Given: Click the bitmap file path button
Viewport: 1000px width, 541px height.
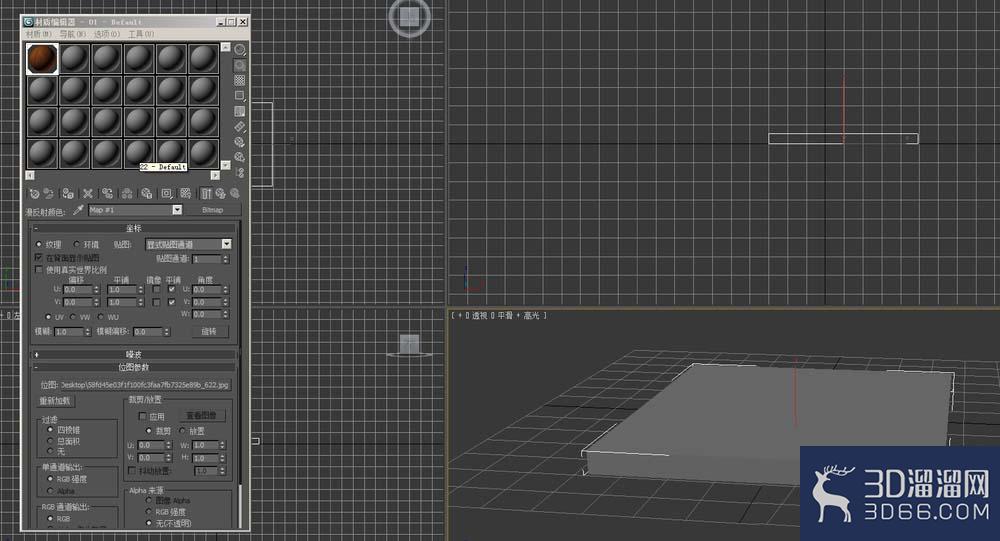Looking at the screenshot, I should tap(144, 385).
